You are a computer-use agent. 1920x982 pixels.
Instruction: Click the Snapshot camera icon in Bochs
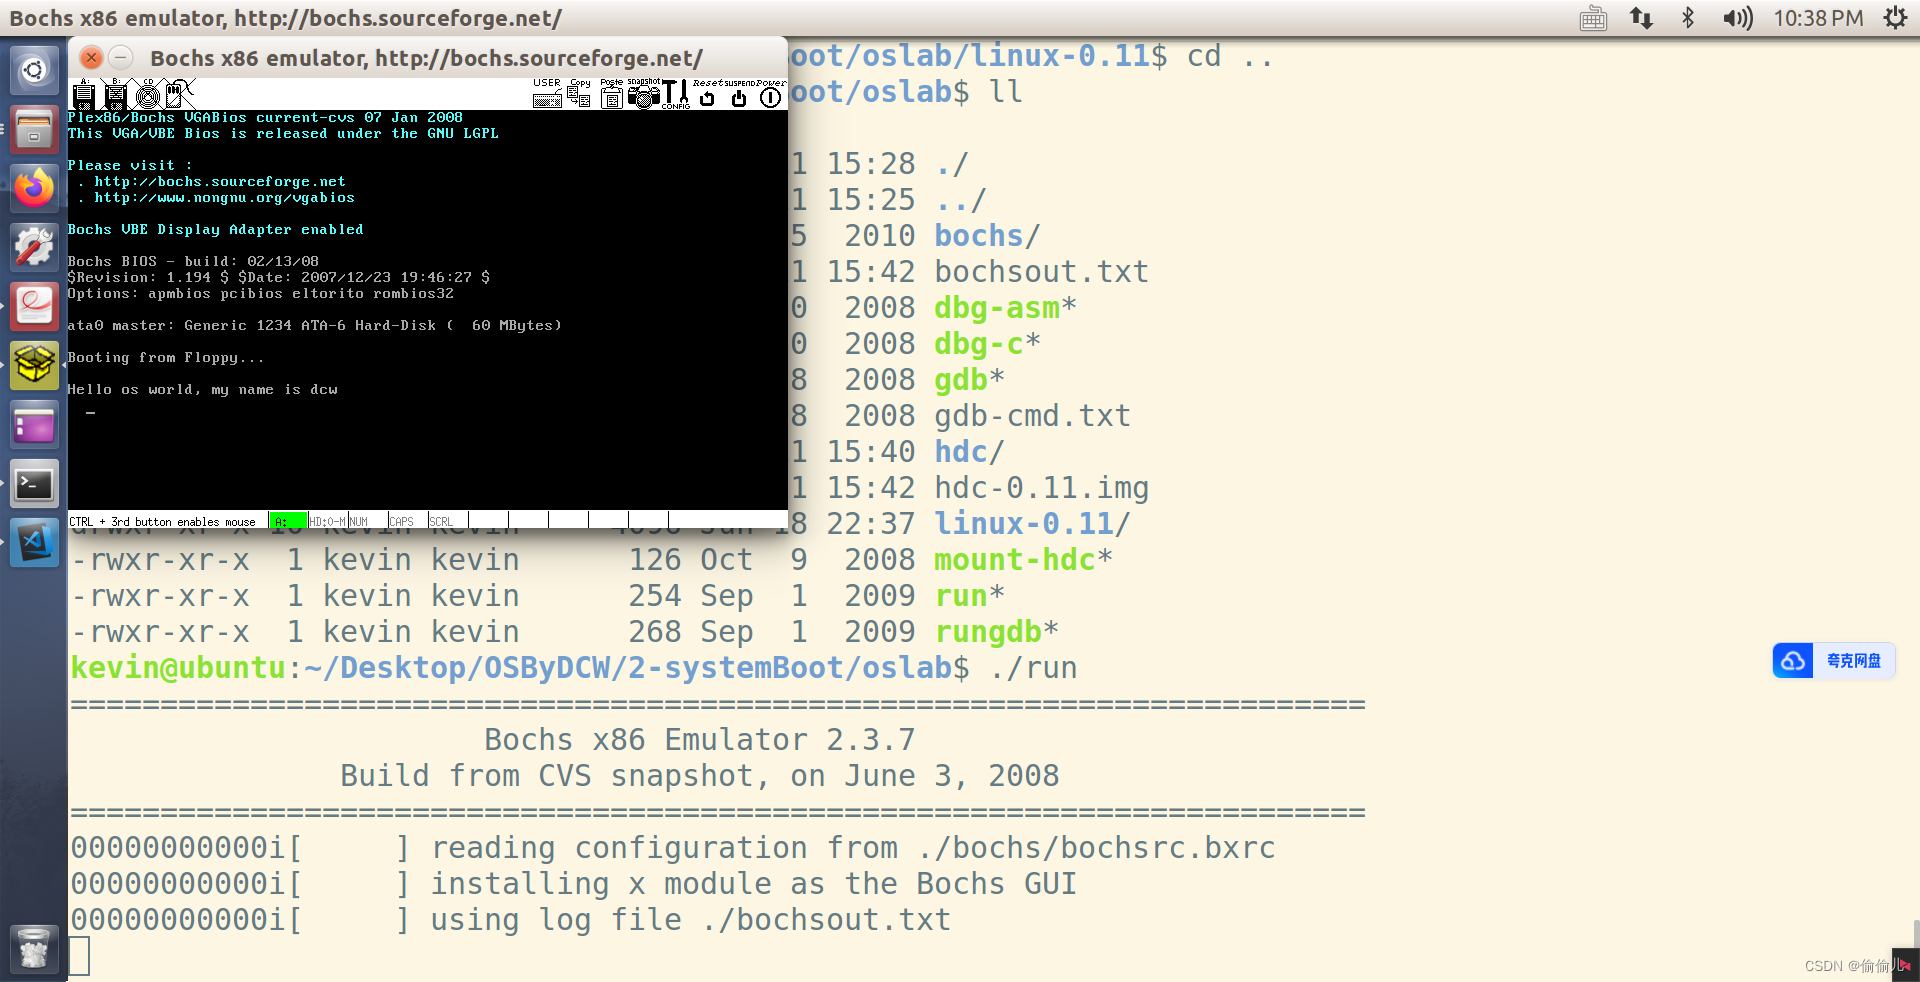(643, 95)
